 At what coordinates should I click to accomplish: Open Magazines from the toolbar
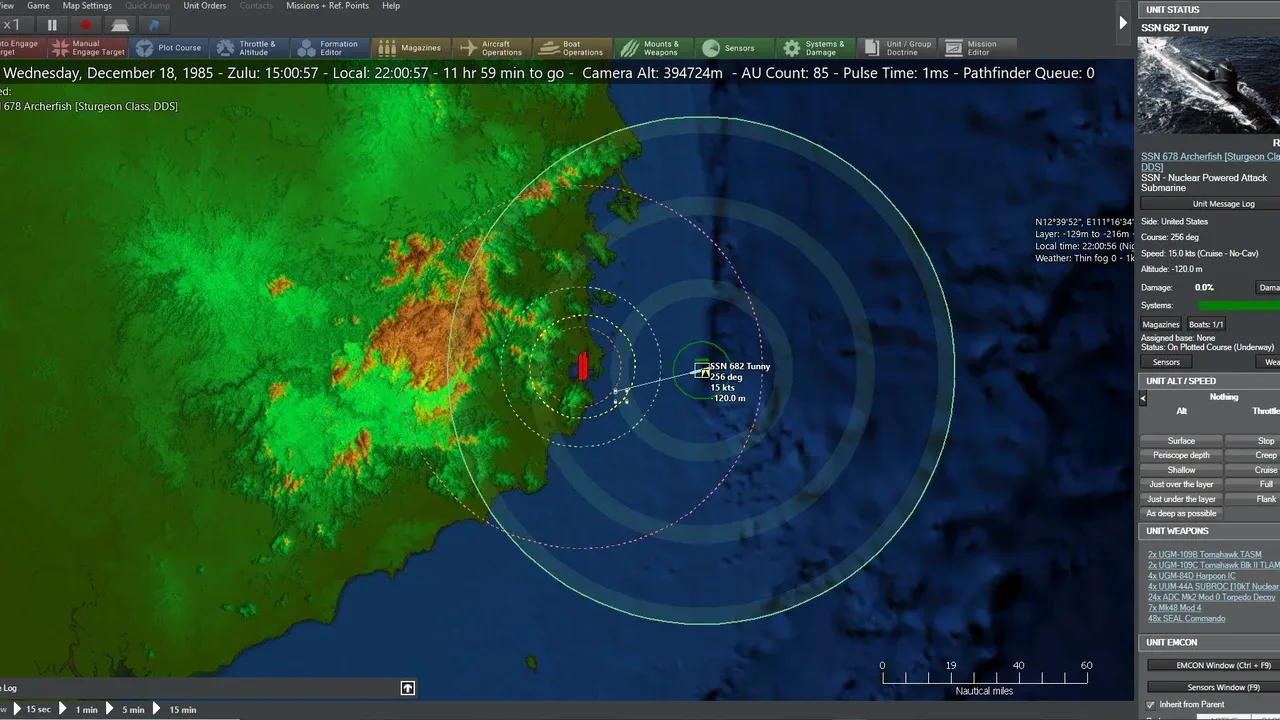410,48
